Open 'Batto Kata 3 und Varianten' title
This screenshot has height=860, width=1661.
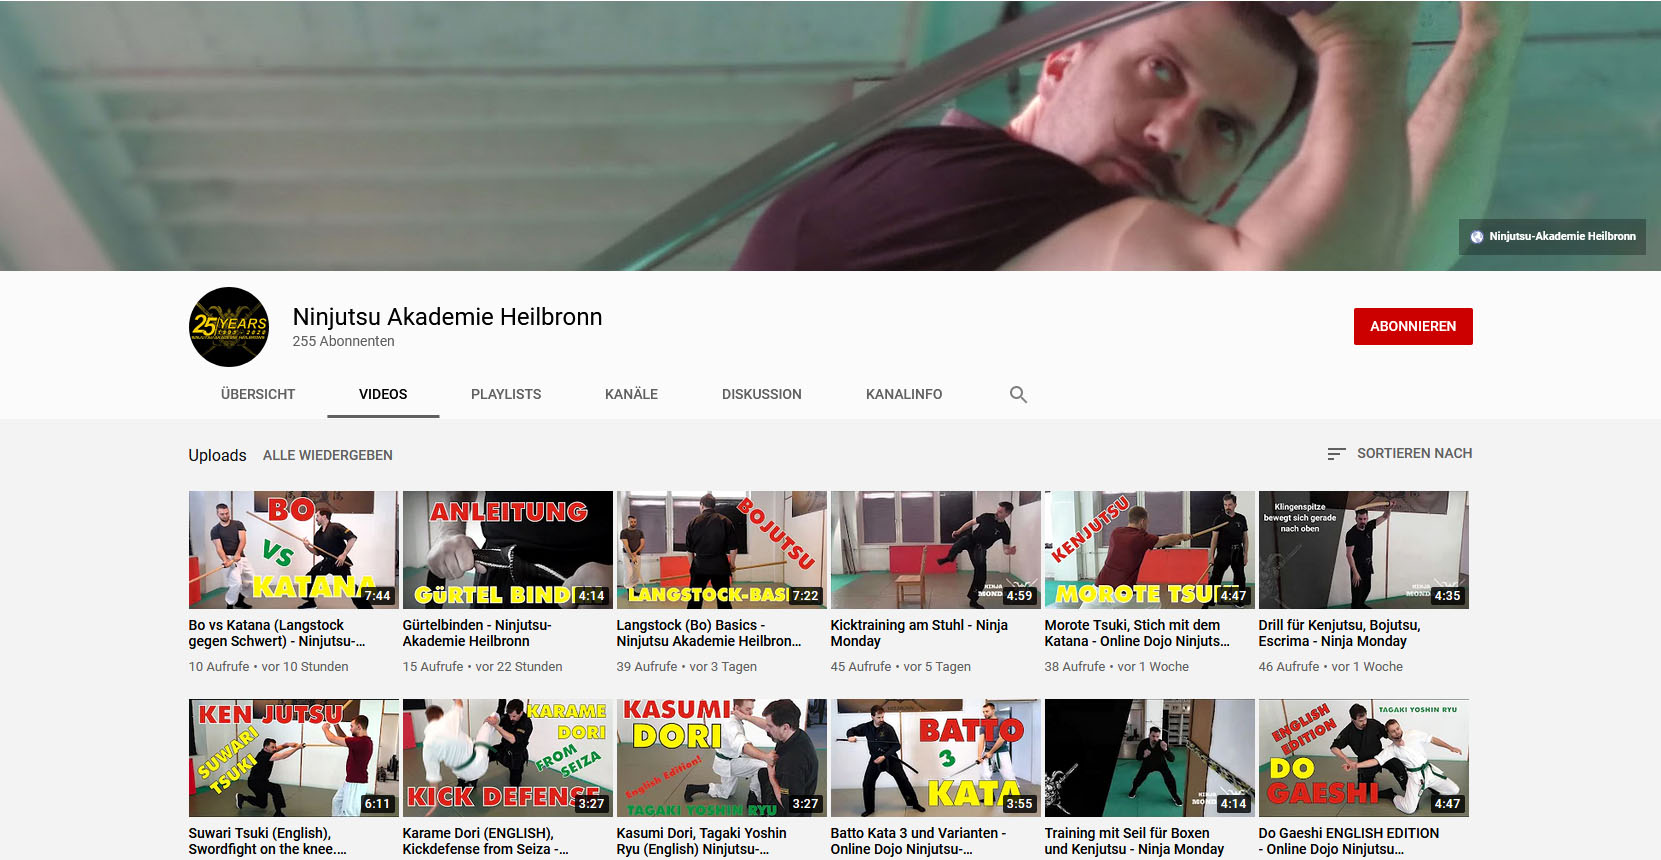coord(919,841)
